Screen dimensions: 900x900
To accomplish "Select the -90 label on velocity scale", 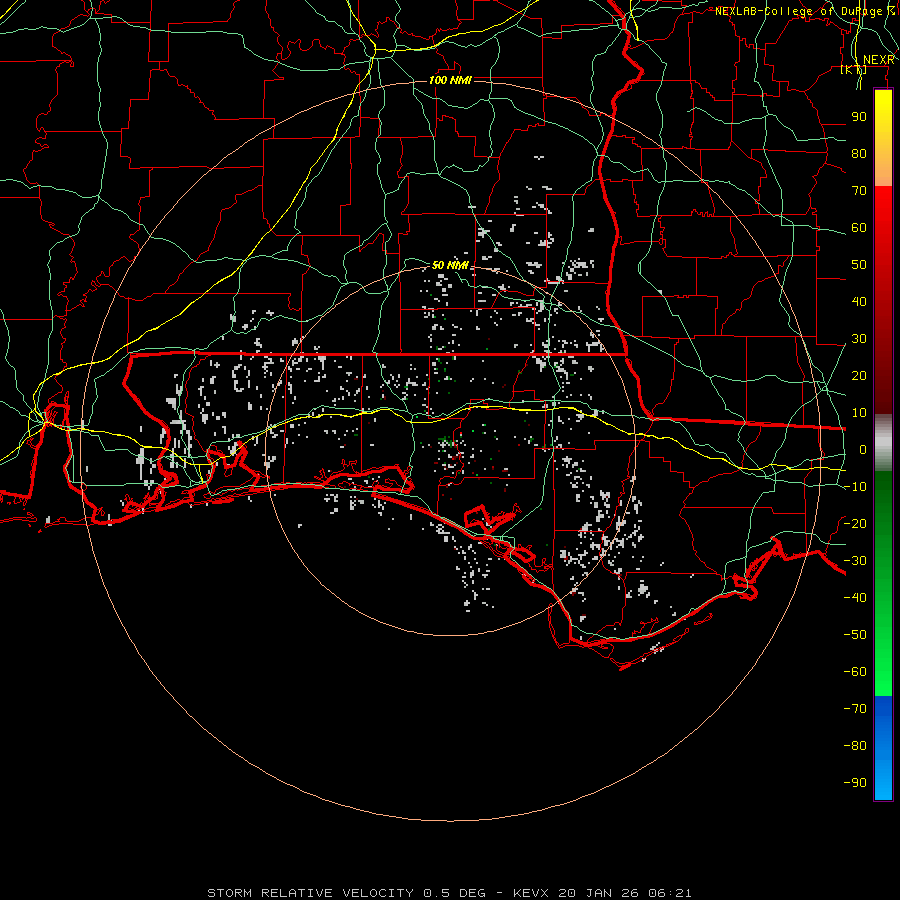I will click(855, 783).
